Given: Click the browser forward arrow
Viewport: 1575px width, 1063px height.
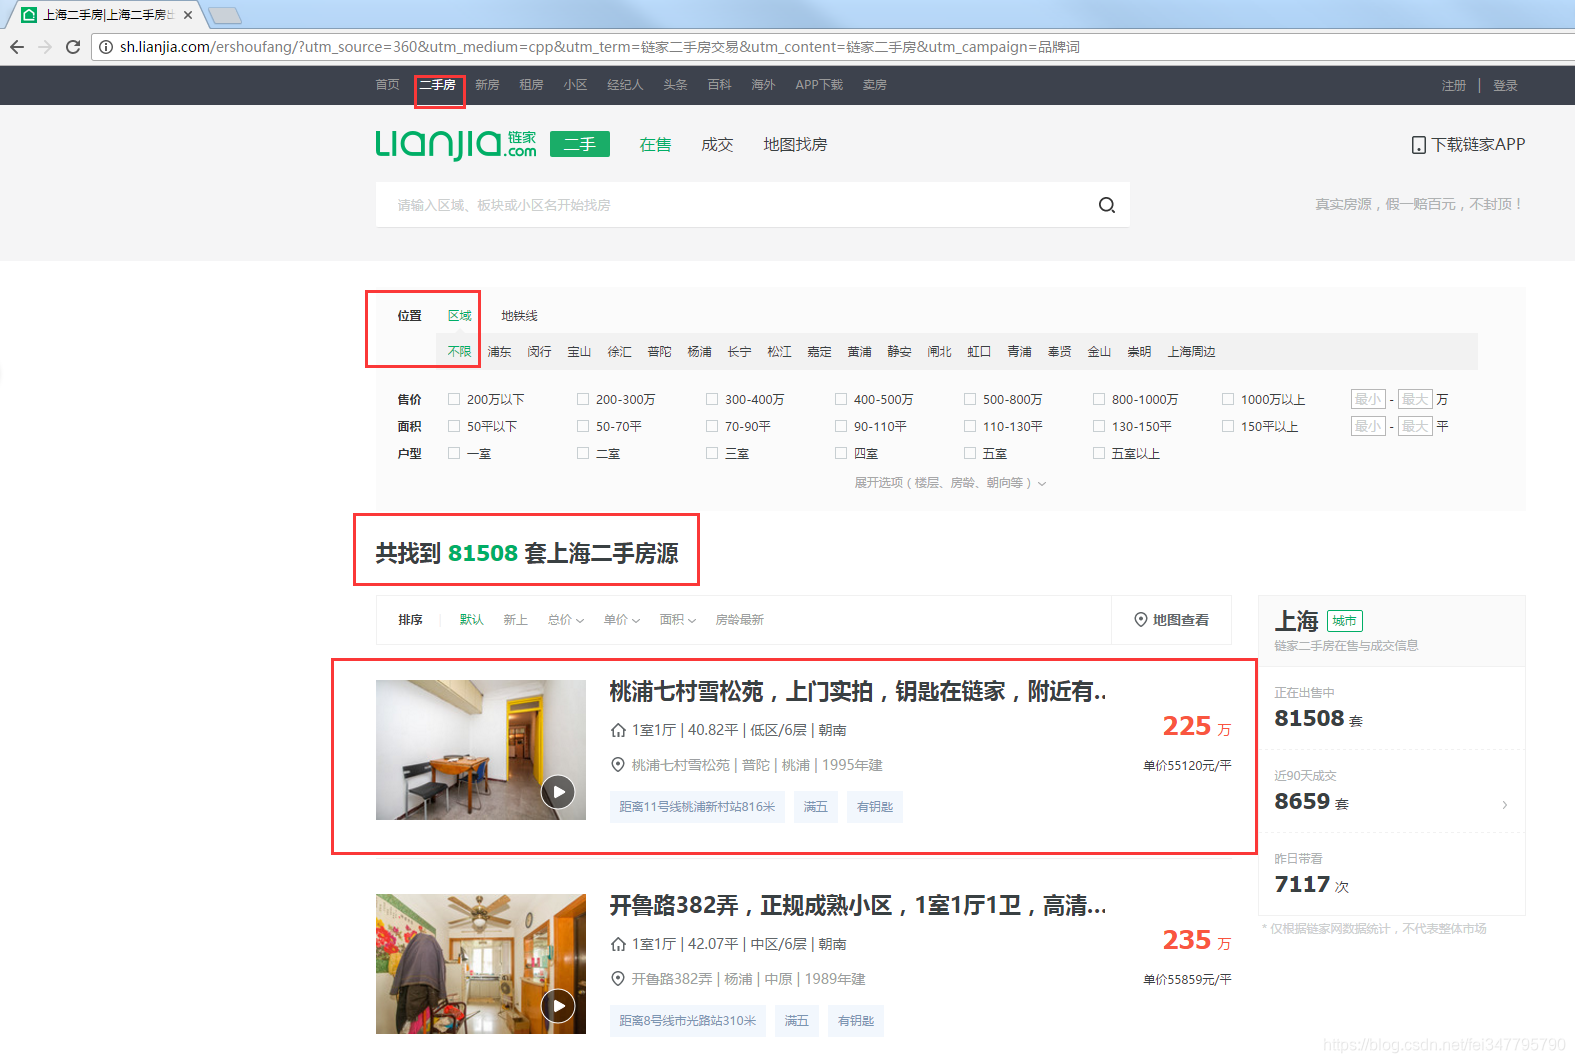Looking at the screenshot, I should tap(45, 47).
